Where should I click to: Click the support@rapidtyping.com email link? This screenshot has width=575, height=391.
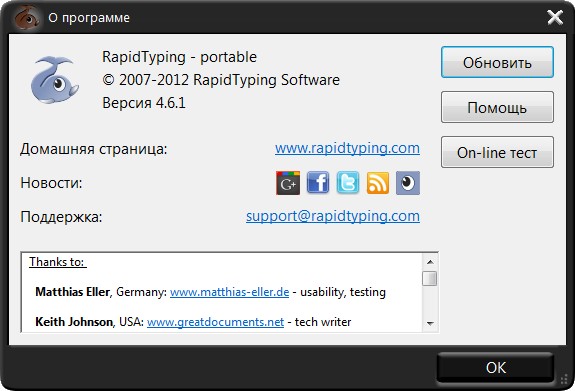click(x=333, y=216)
